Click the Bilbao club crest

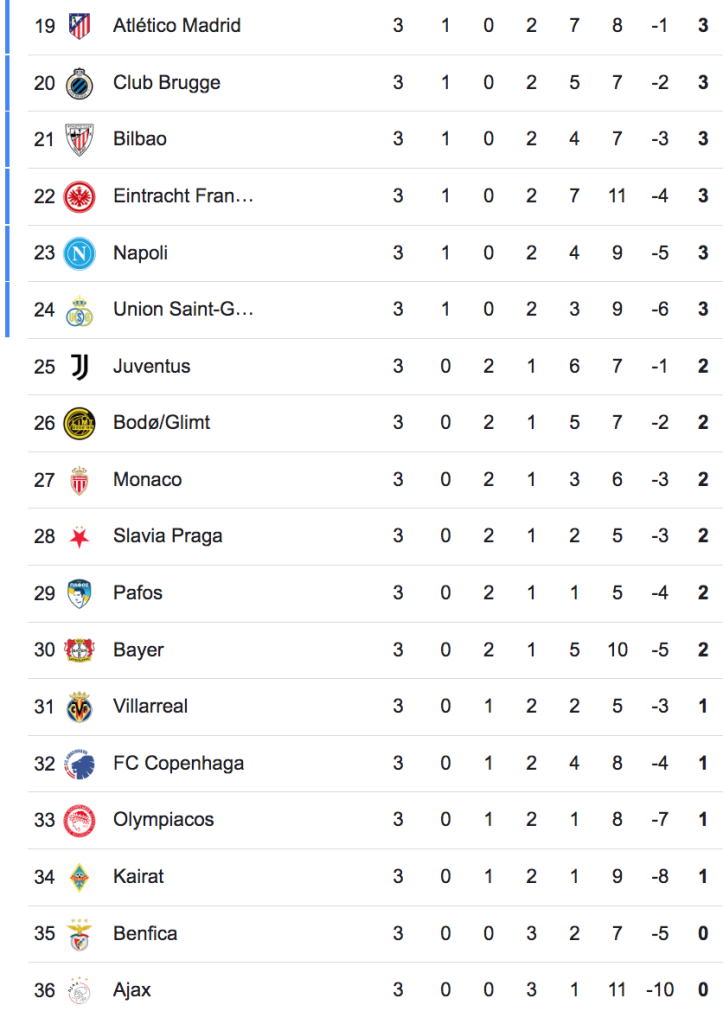coord(79,139)
